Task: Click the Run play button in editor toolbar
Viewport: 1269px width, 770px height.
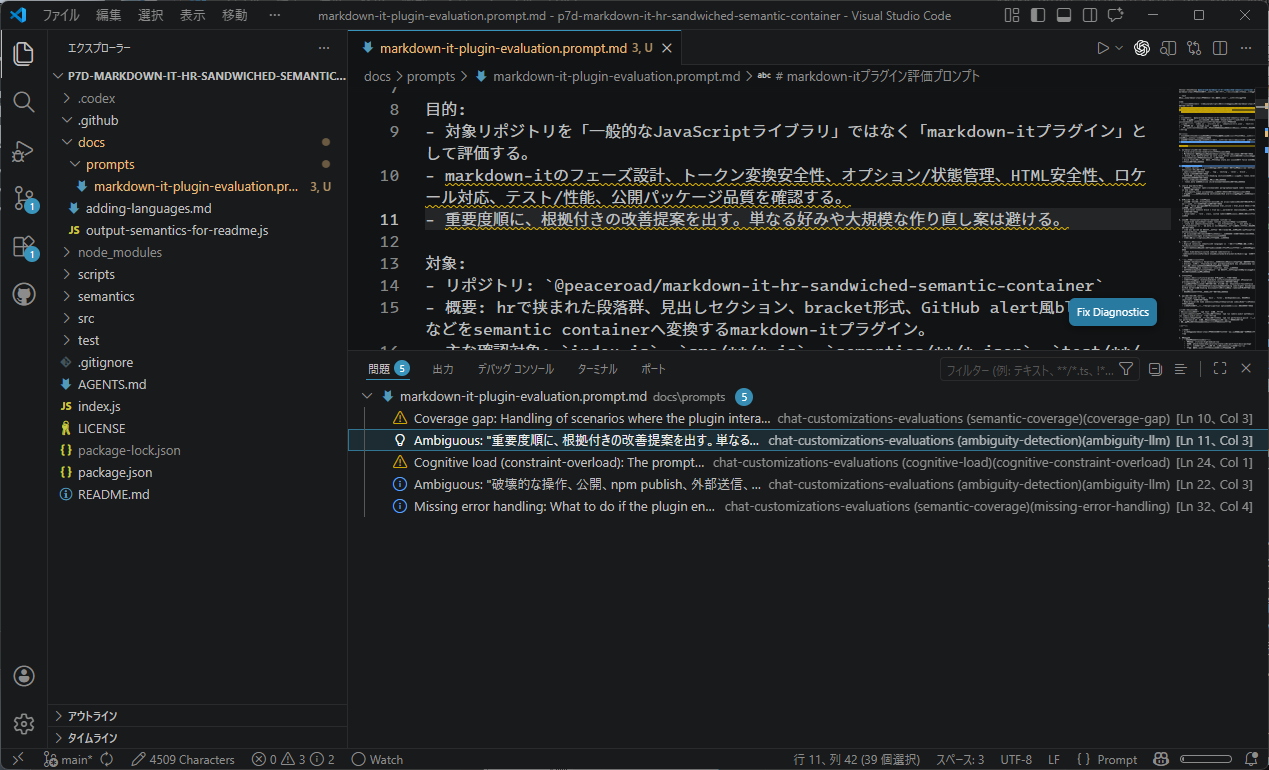Action: pos(1103,48)
